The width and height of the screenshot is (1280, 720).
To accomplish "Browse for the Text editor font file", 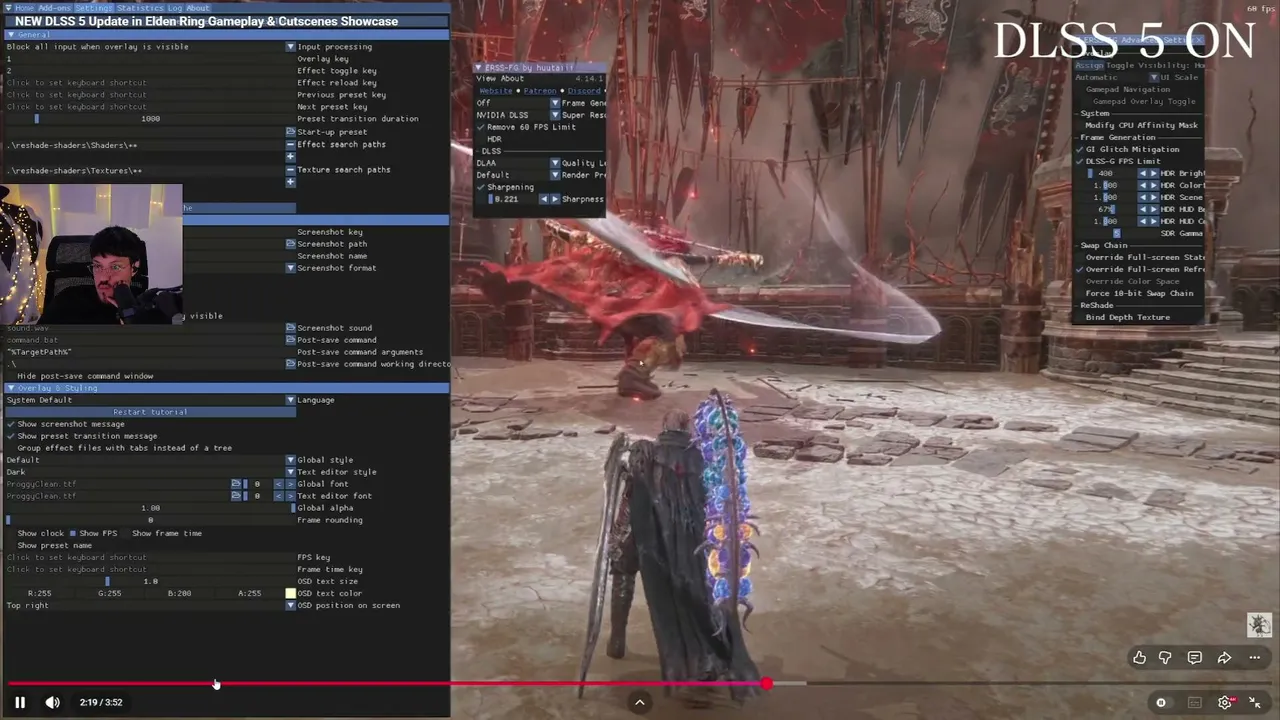I will tap(236, 496).
